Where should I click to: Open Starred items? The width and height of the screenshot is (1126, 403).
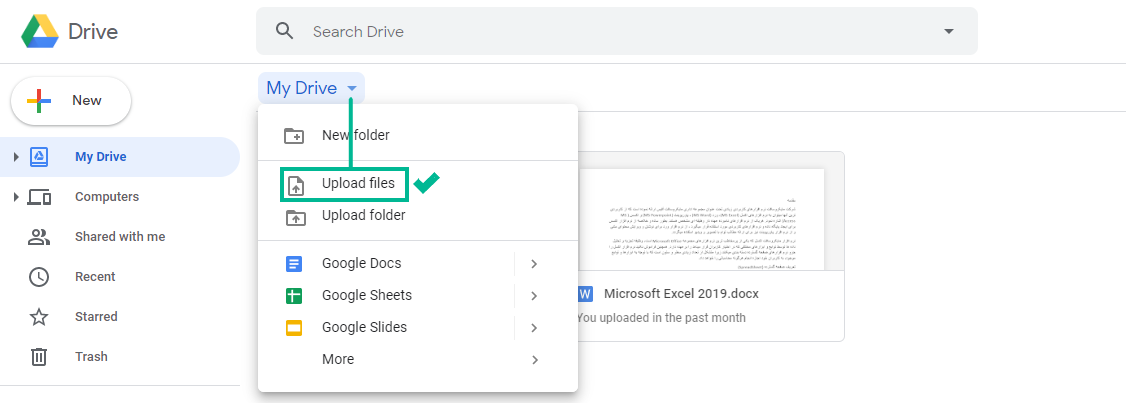click(96, 317)
